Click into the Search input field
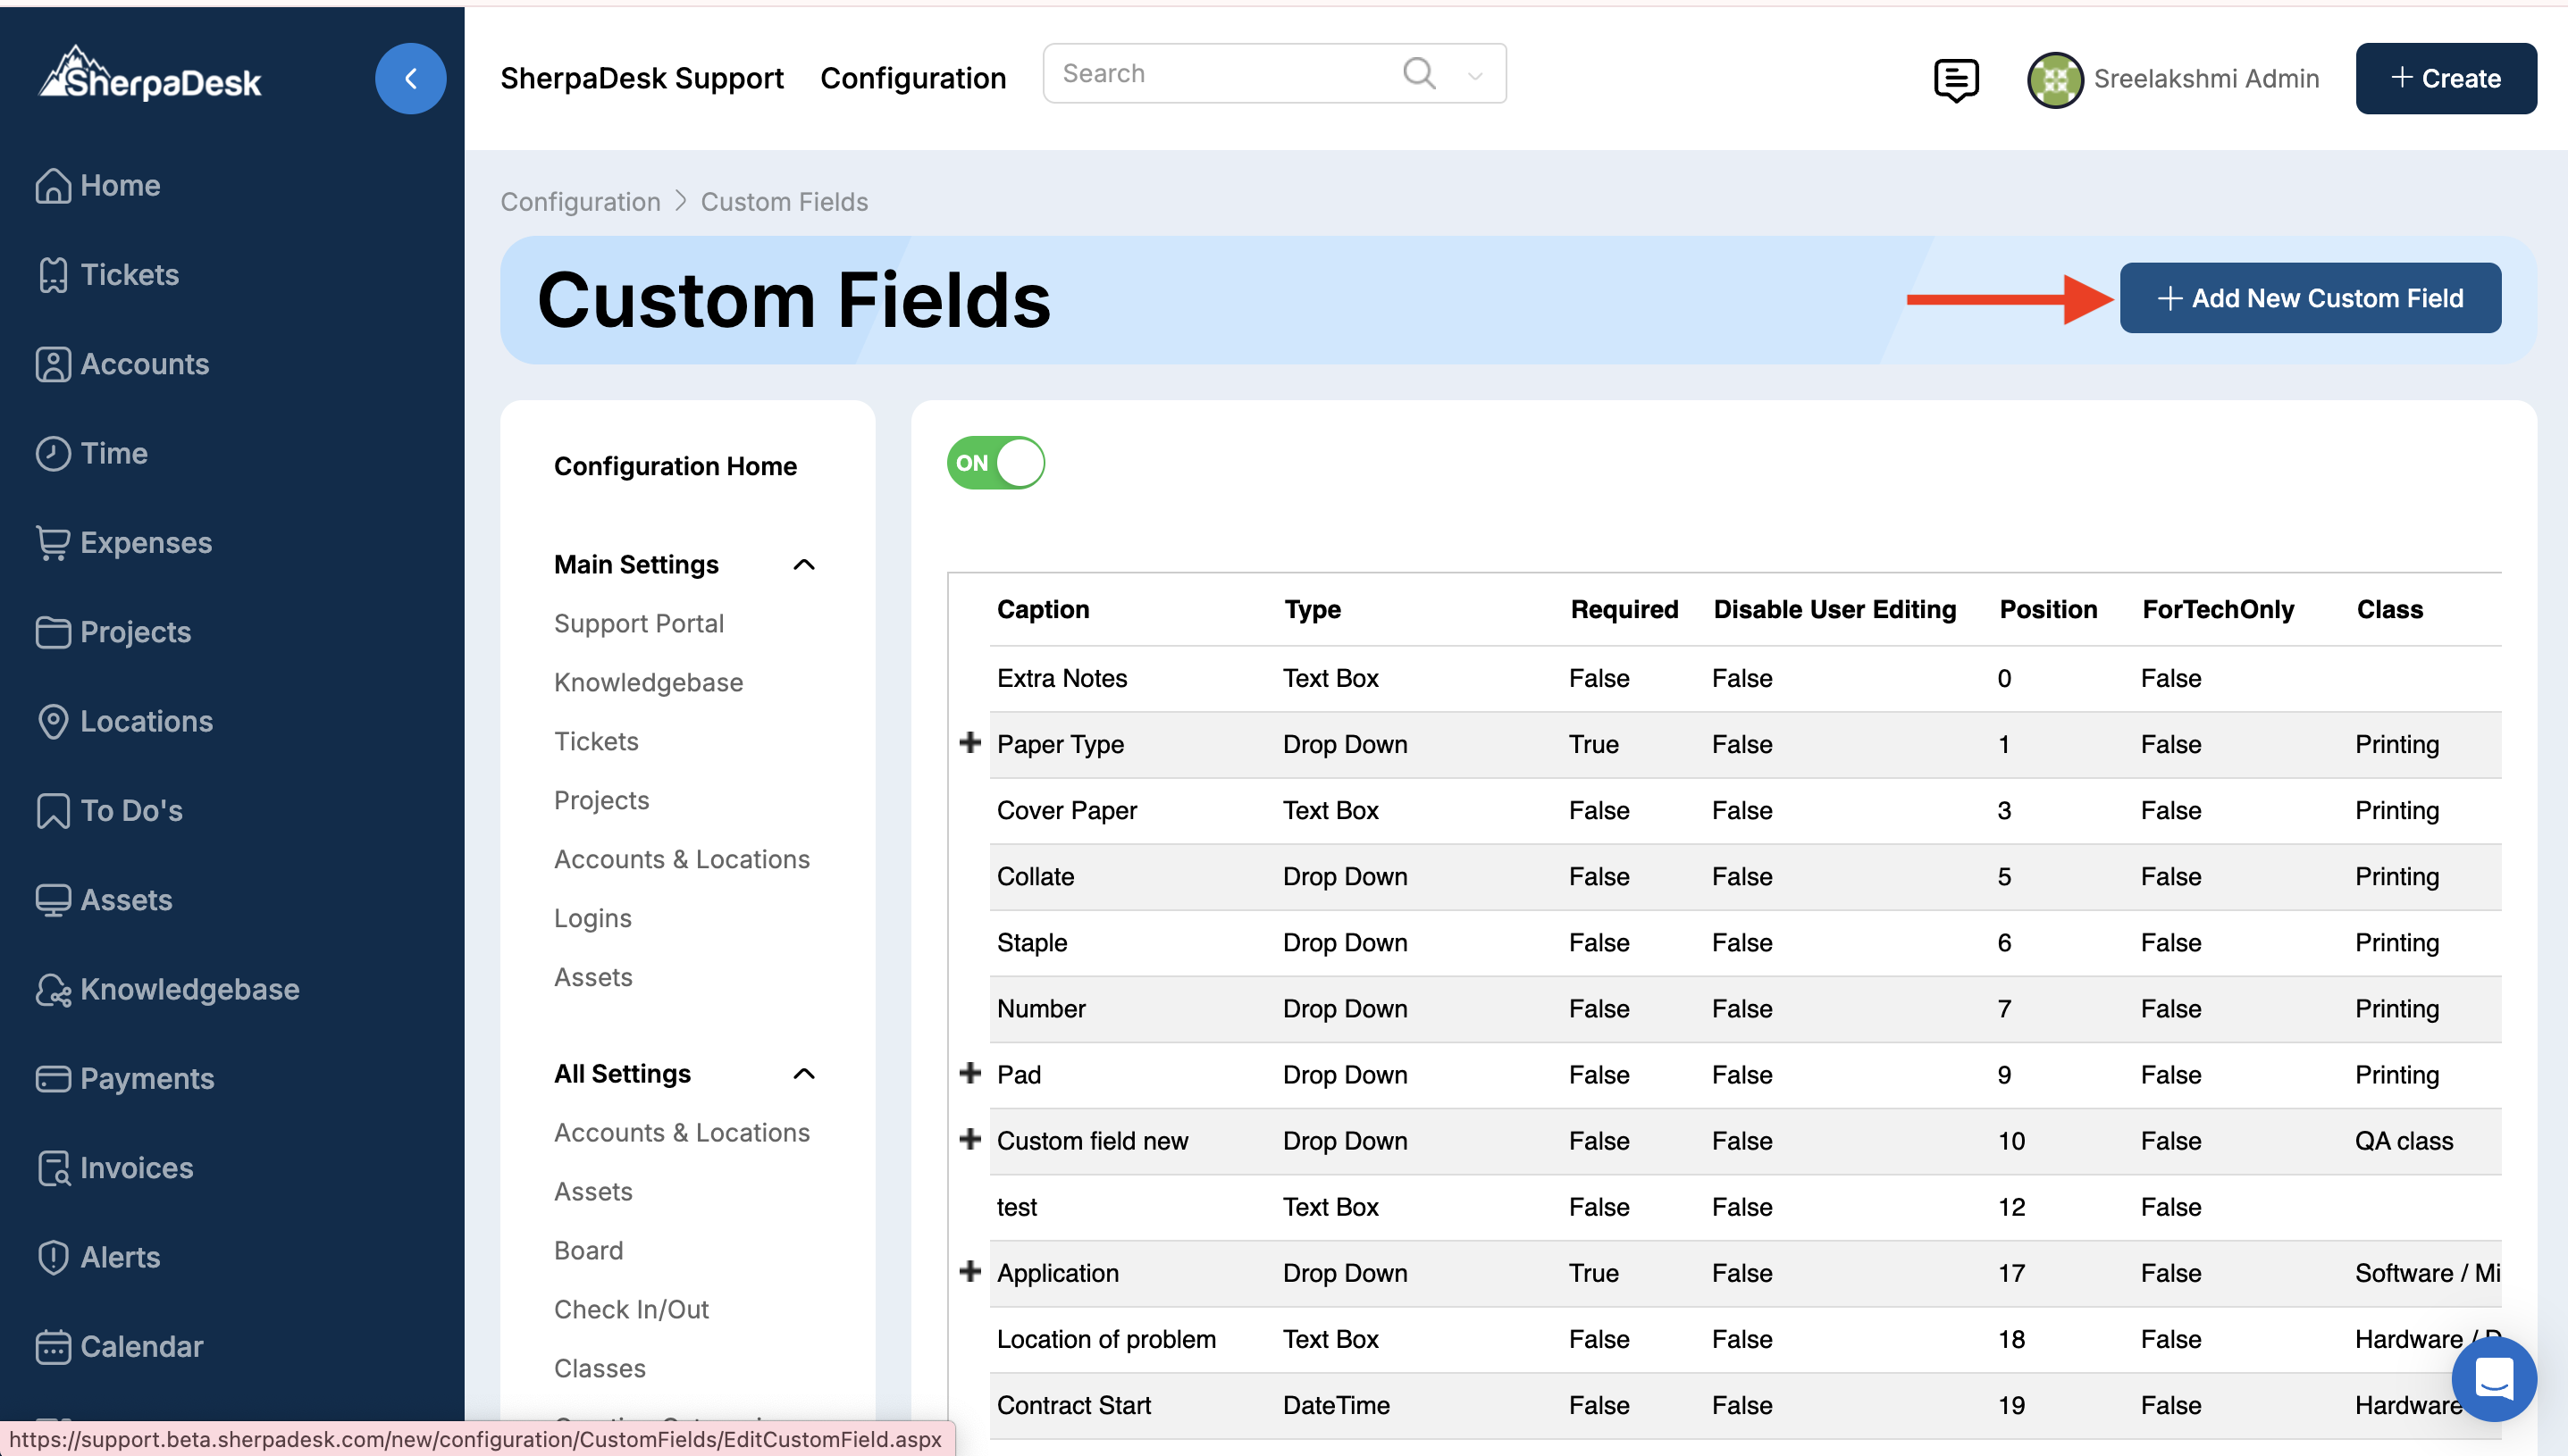The width and height of the screenshot is (2568, 1456). [x=1220, y=73]
